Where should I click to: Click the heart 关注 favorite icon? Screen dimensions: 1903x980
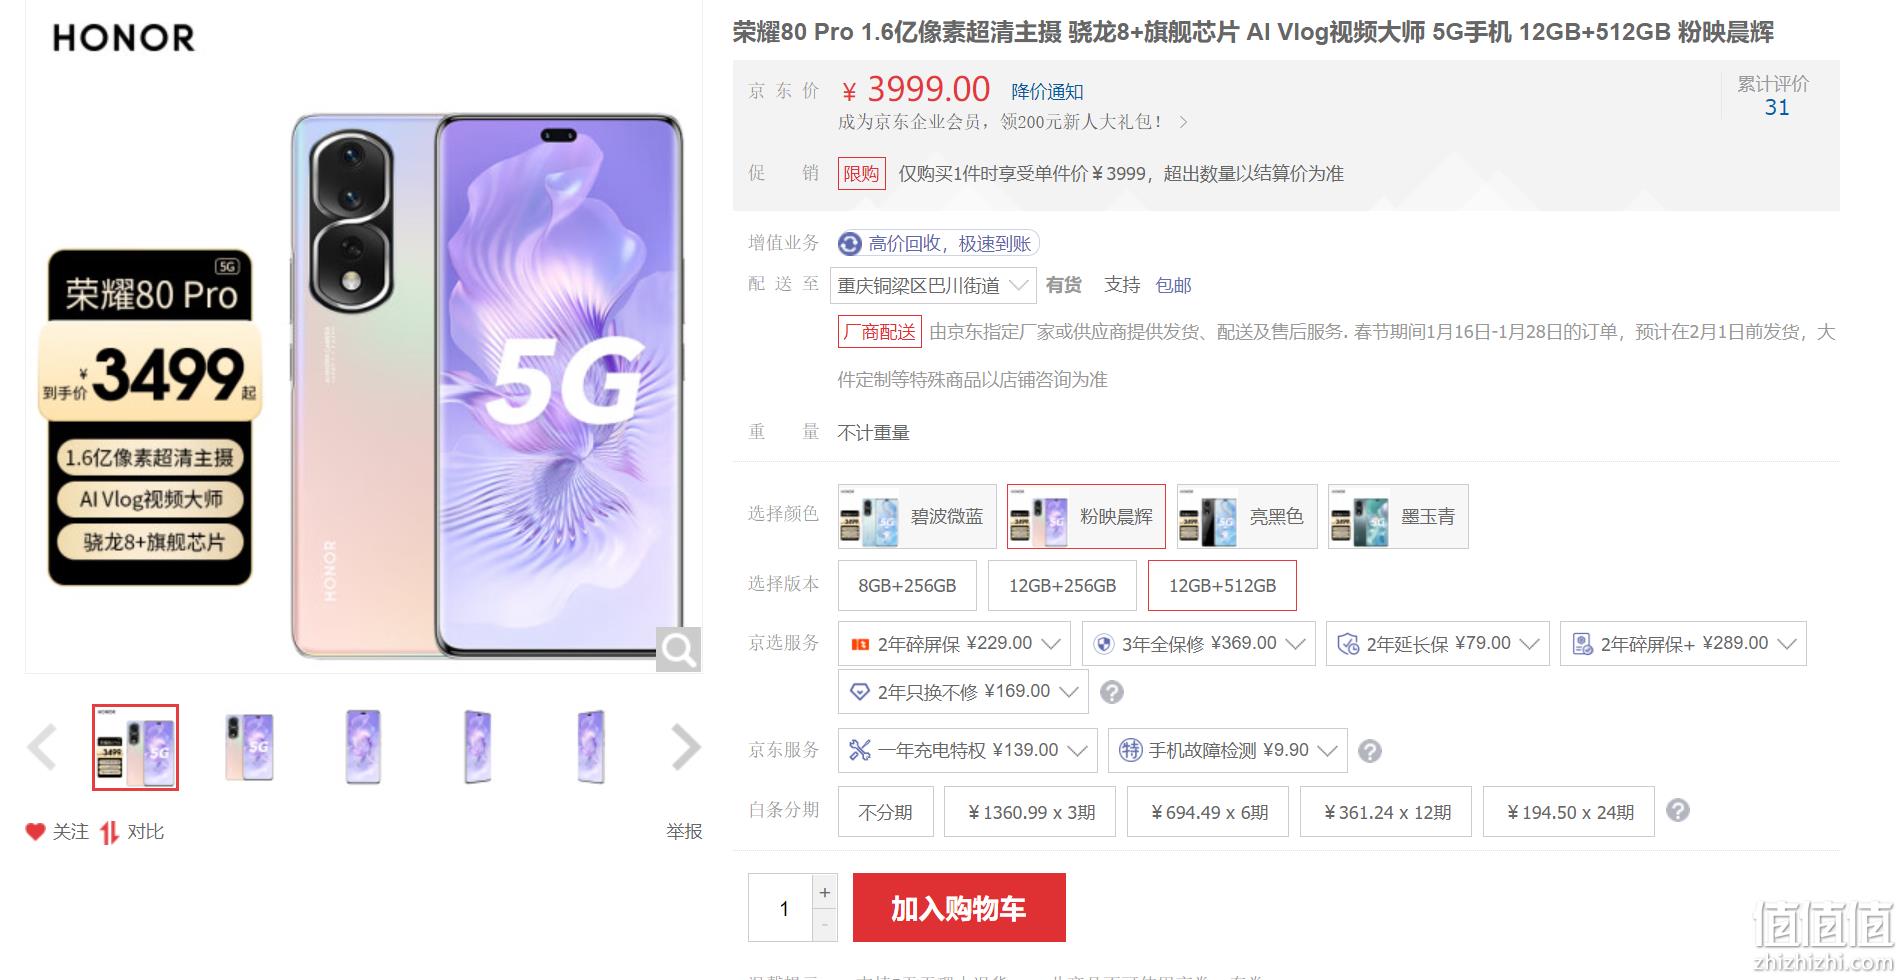pyautogui.click(x=36, y=831)
